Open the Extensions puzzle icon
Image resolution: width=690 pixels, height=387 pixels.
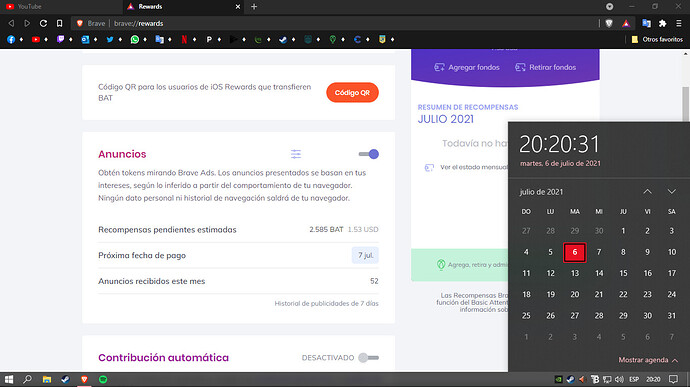[x=663, y=23]
